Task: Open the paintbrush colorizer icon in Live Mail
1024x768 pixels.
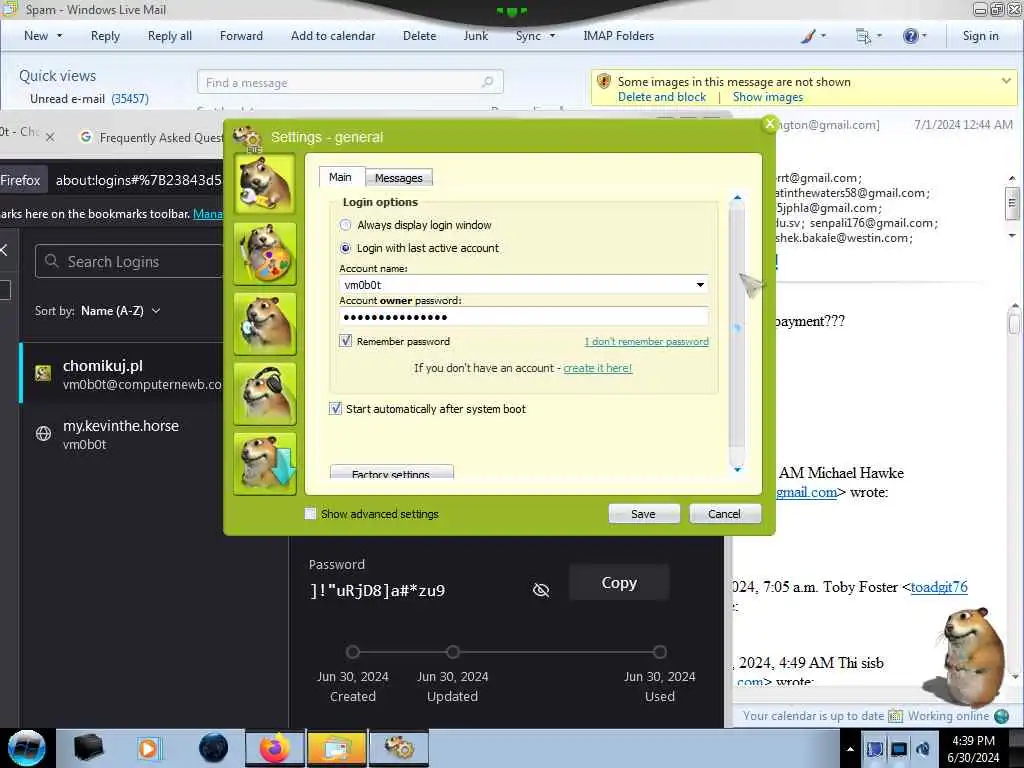Action: tap(808, 36)
